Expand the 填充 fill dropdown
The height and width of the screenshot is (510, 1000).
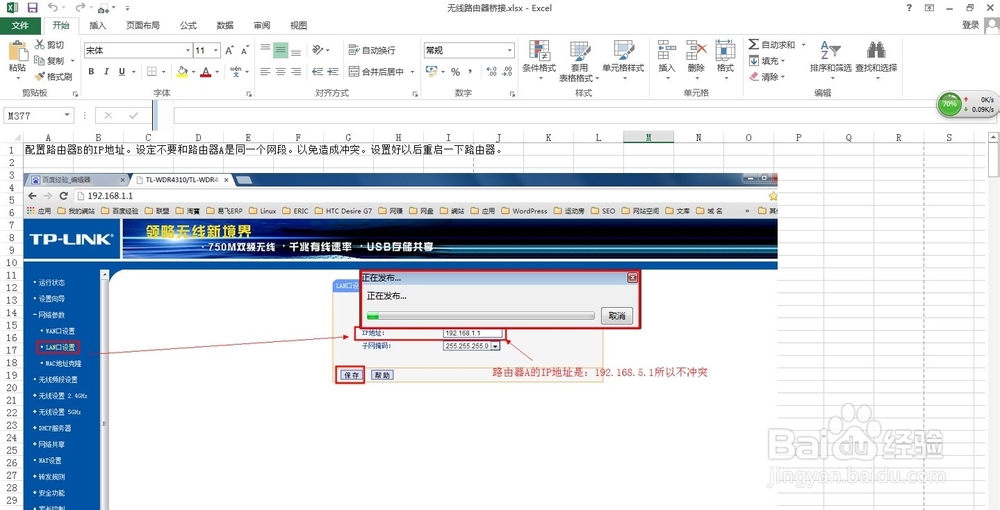[783, 61]
